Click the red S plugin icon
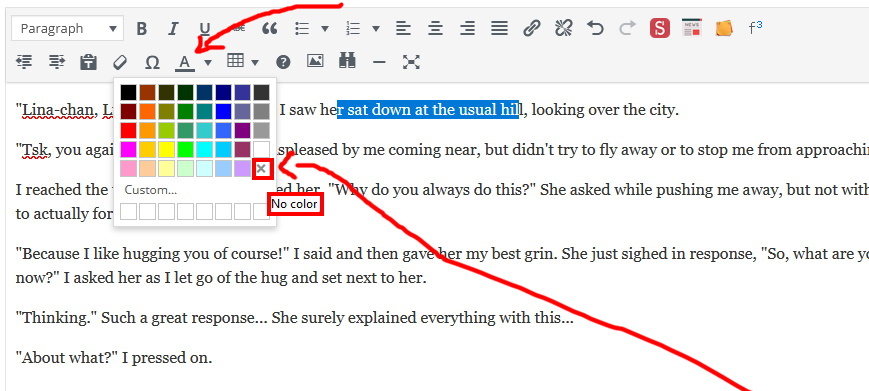This screenshot has height=391, width=869. tap(660, 28)
